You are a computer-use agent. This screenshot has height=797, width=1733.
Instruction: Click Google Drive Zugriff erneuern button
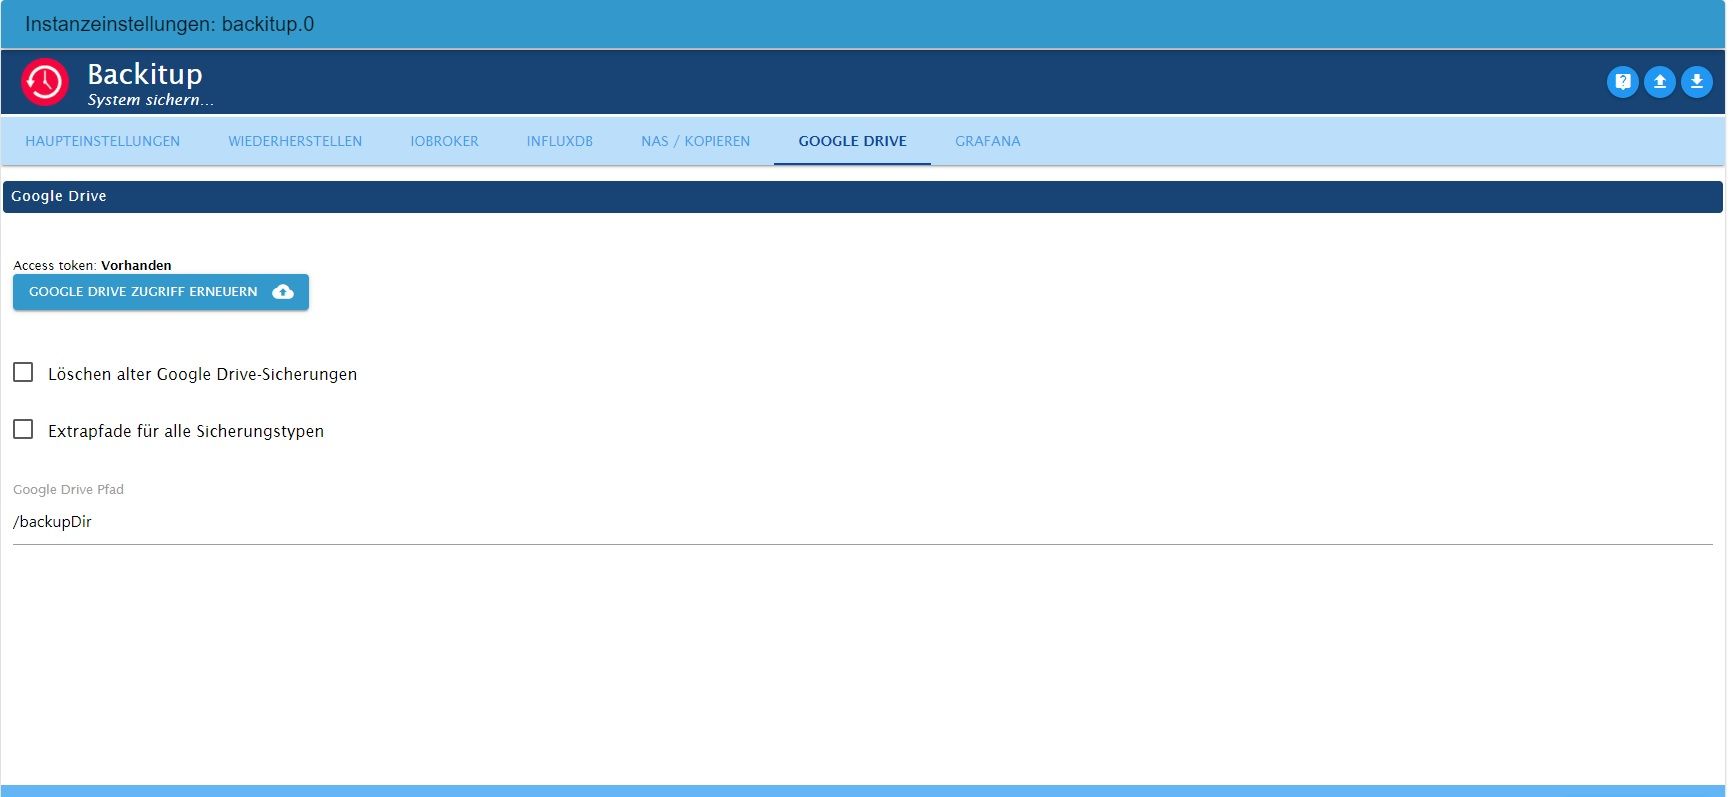[161, 292]
